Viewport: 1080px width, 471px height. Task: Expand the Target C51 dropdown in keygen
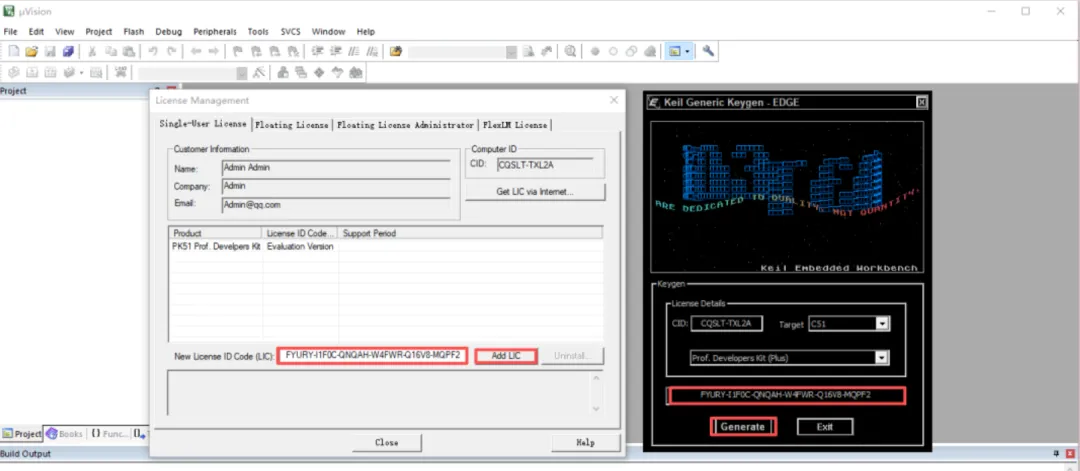[882, 324]
